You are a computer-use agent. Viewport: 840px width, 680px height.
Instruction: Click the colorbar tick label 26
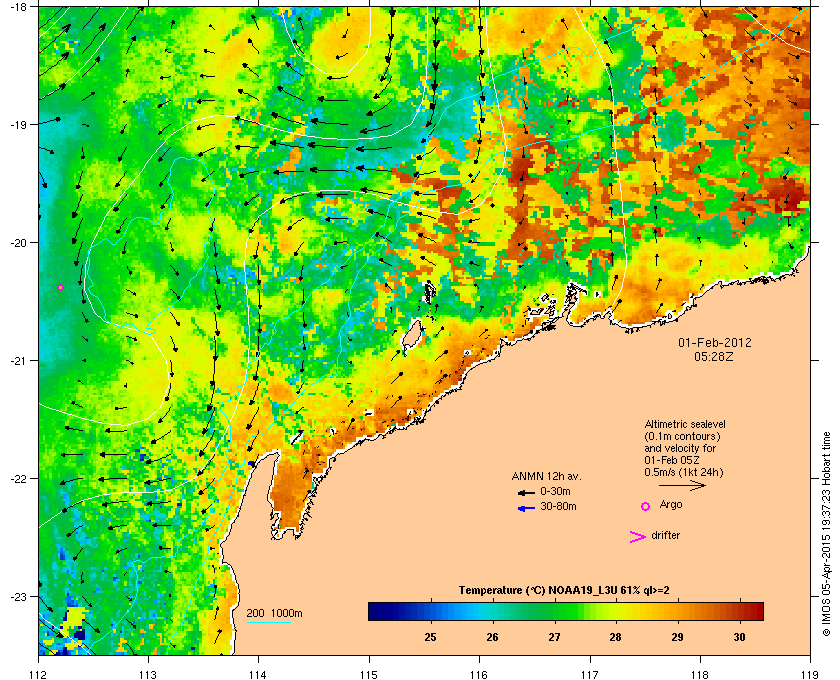(x=492, y=637)
